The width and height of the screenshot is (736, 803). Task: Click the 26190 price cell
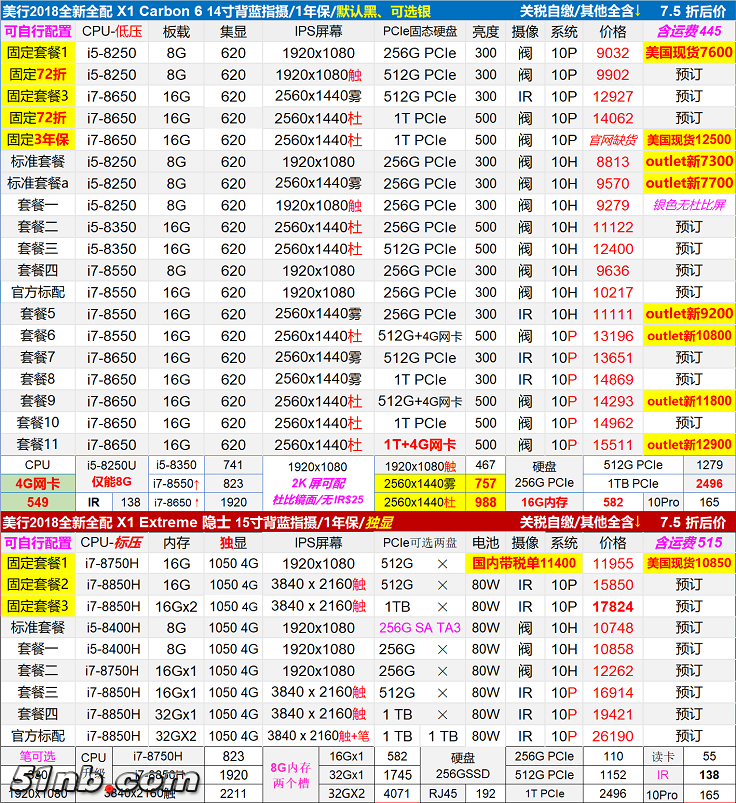coord(612,737)
